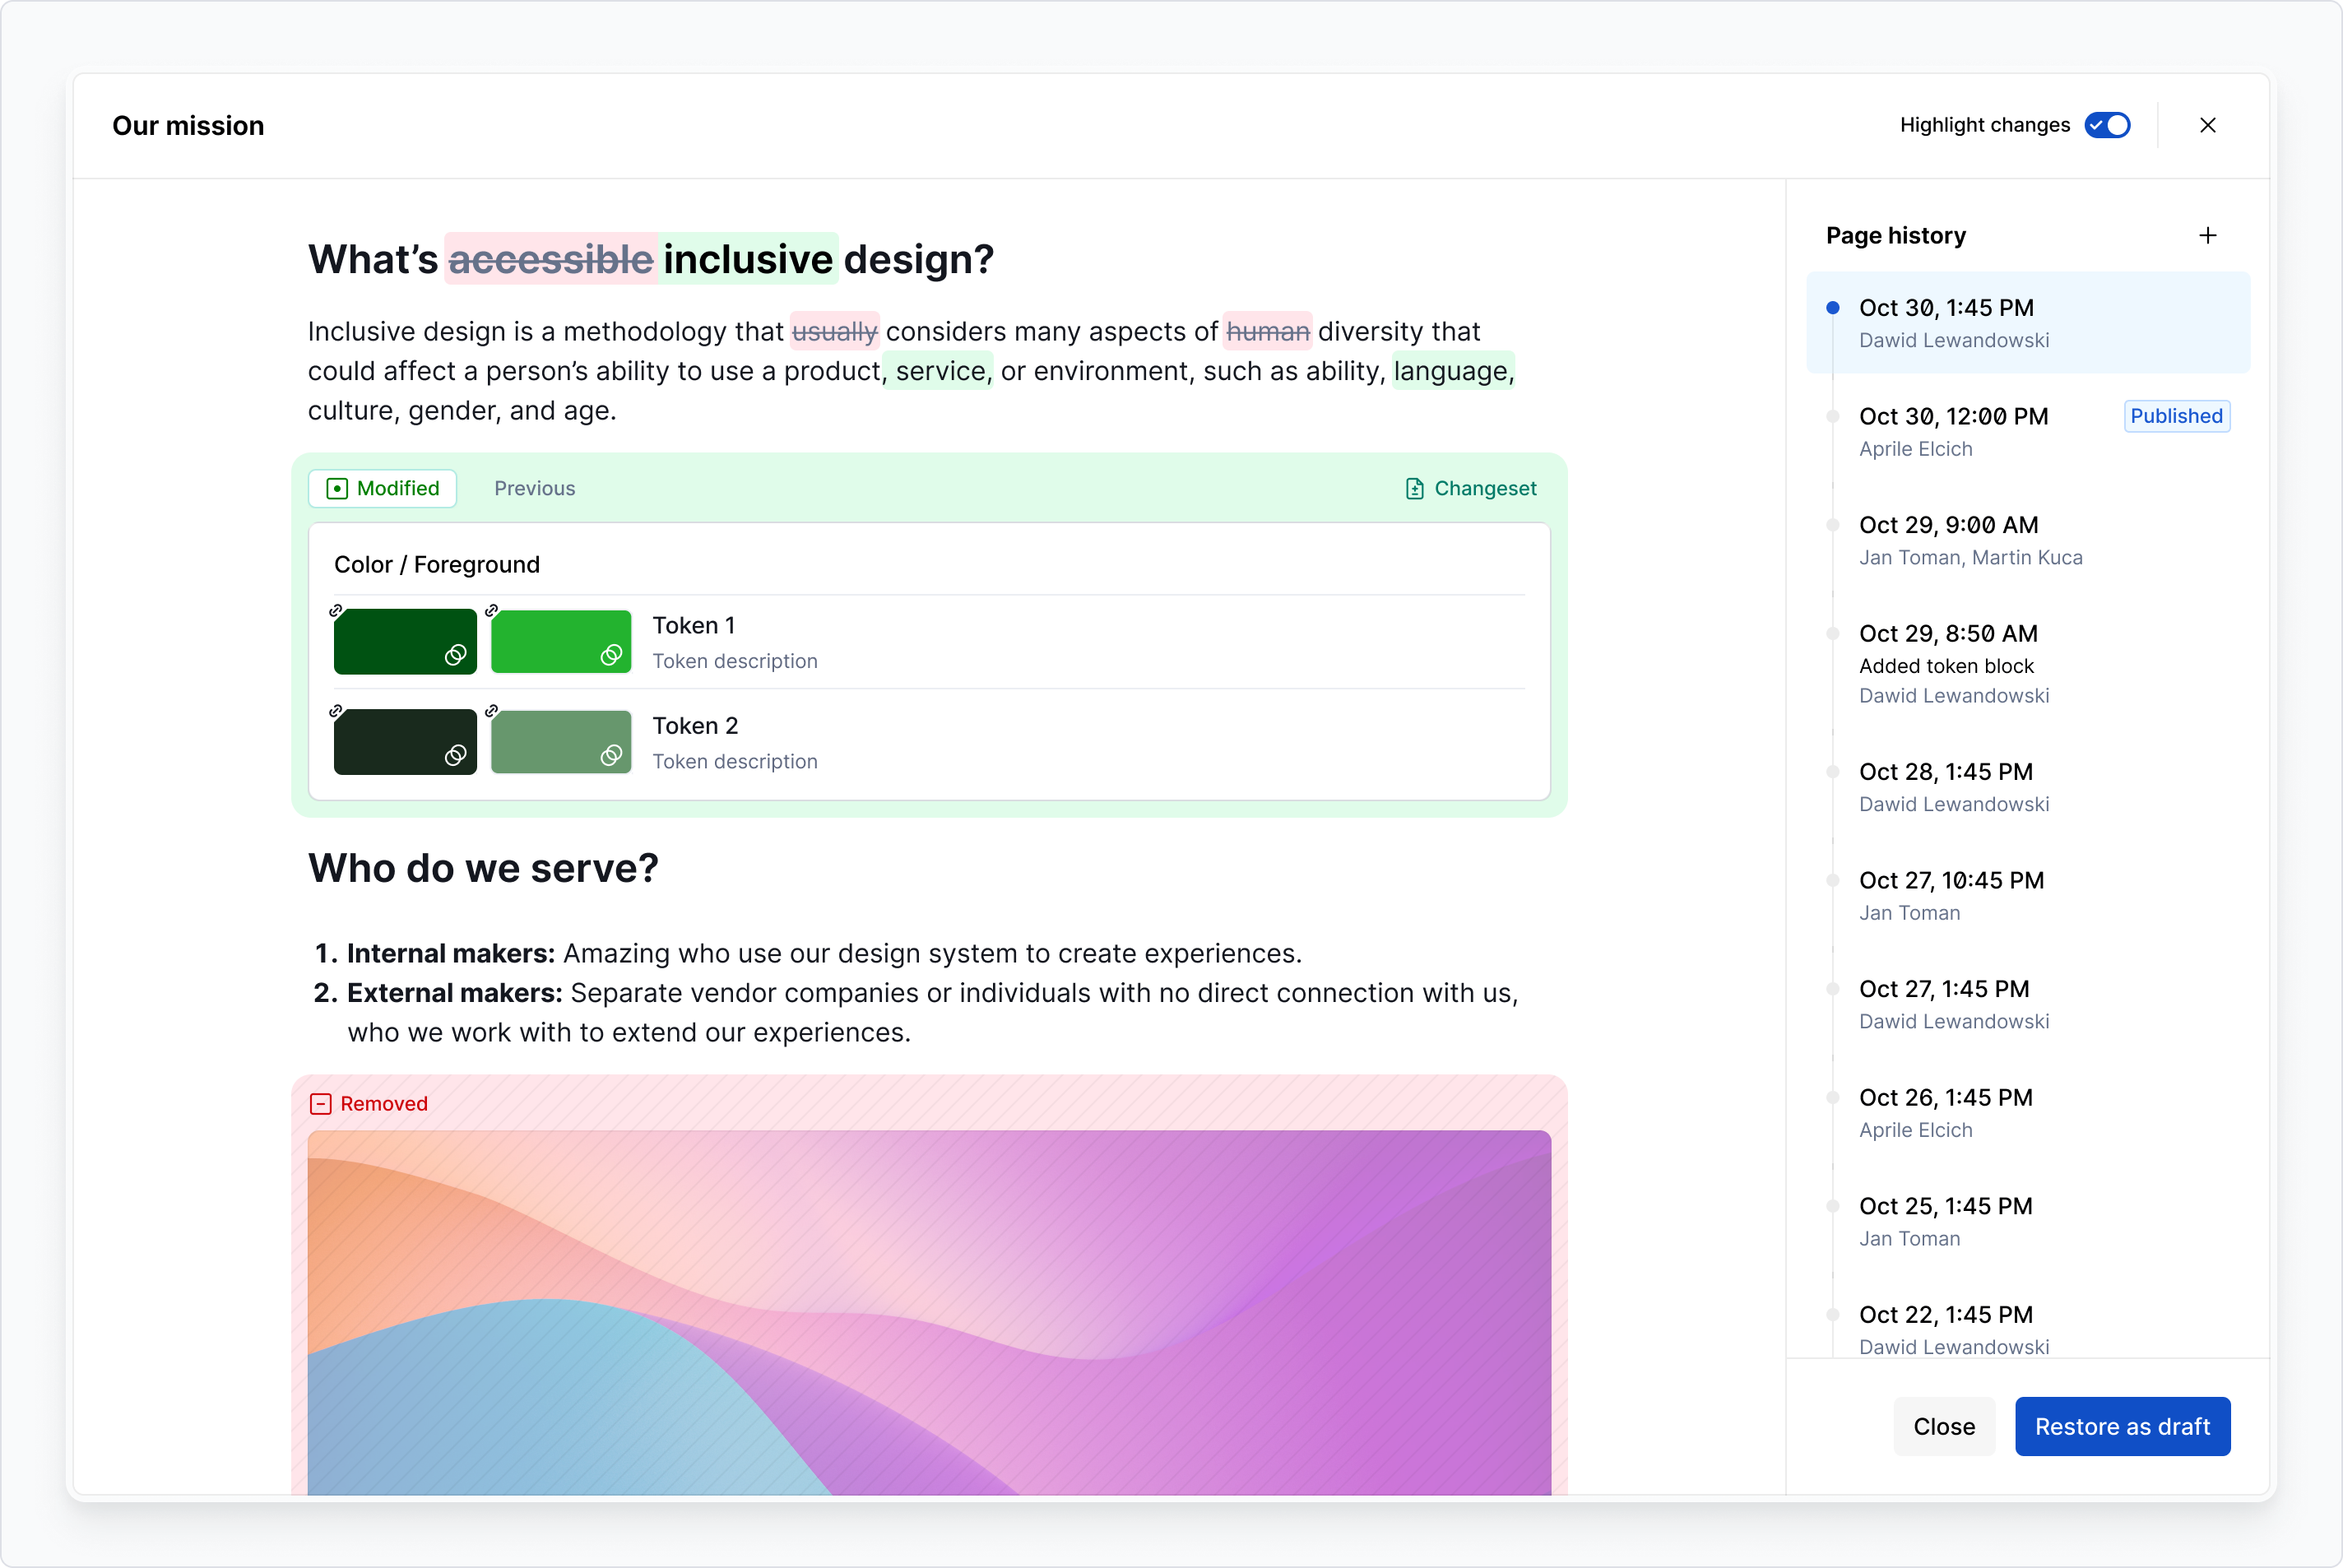Toggle the Highlight changes switch
The height and width of the screenshot is (1568, 2343).
point(2107,125)
